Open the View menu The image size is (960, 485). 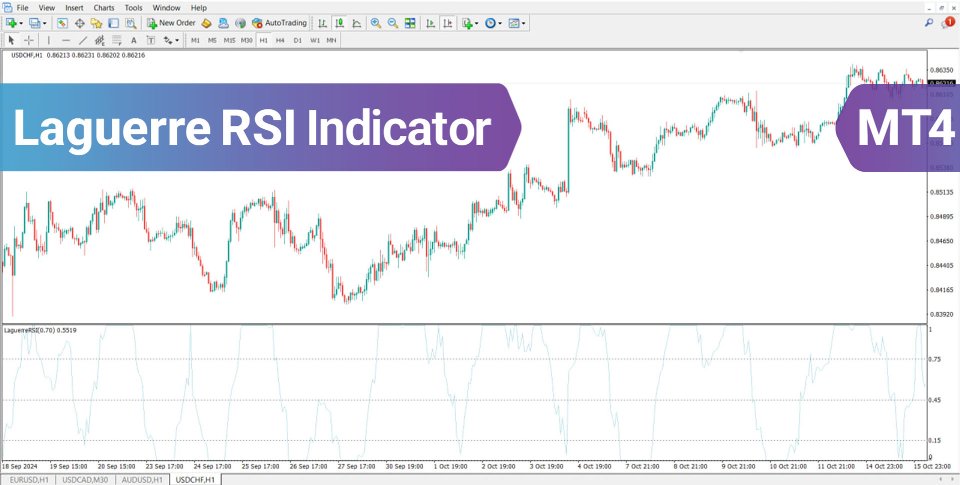(x=47, y=8)
